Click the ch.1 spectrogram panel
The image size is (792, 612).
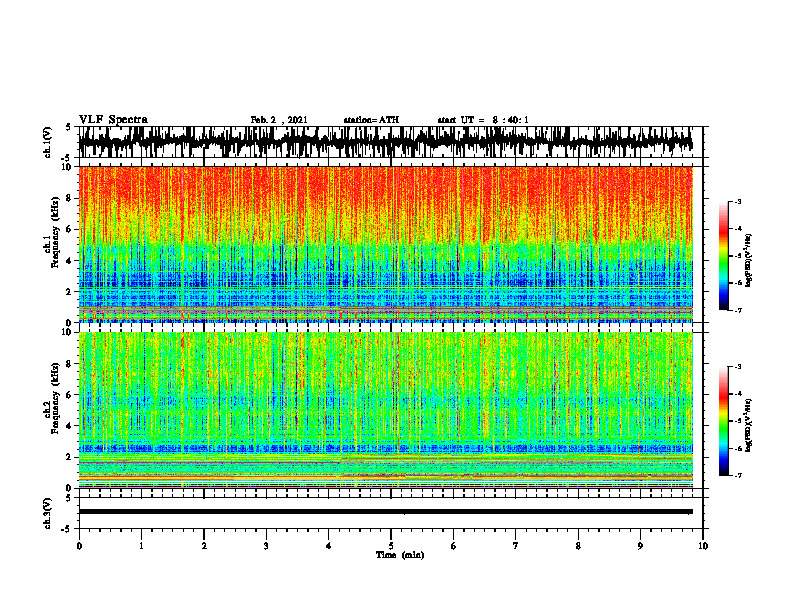(x=385, y=244)
